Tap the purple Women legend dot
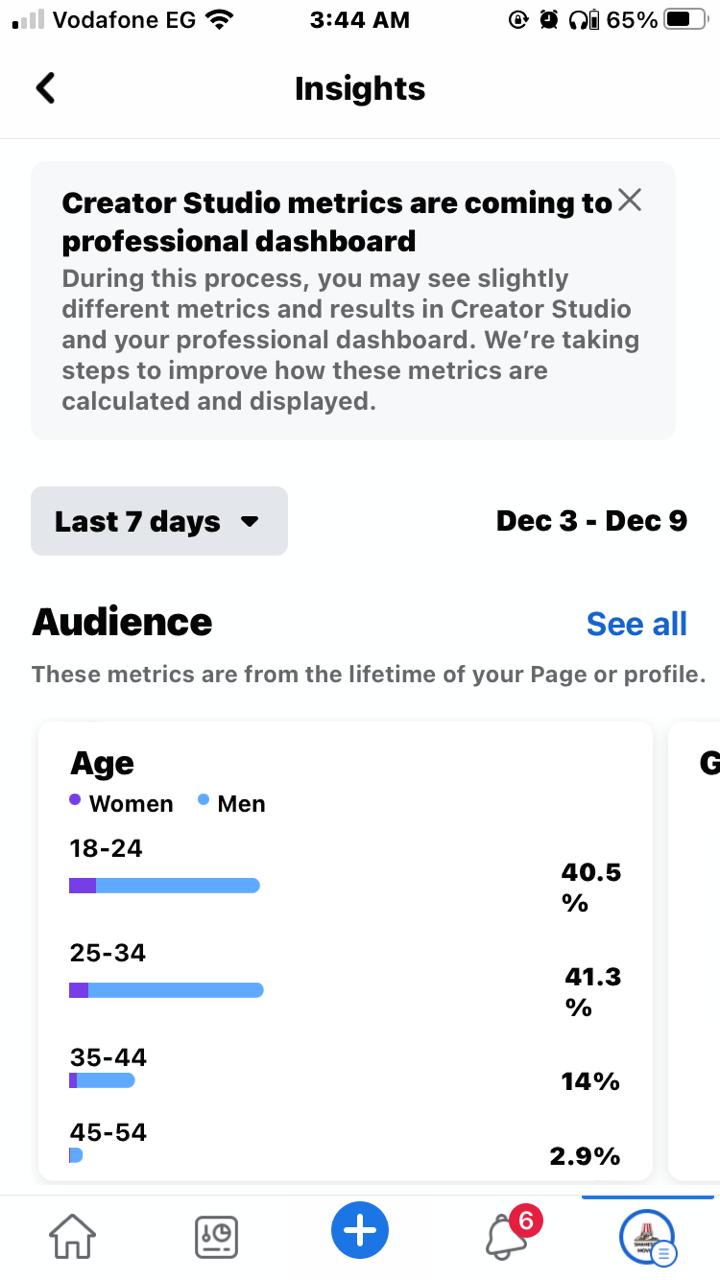Viewport: 720px width, 1280px height. coord(75,800)
